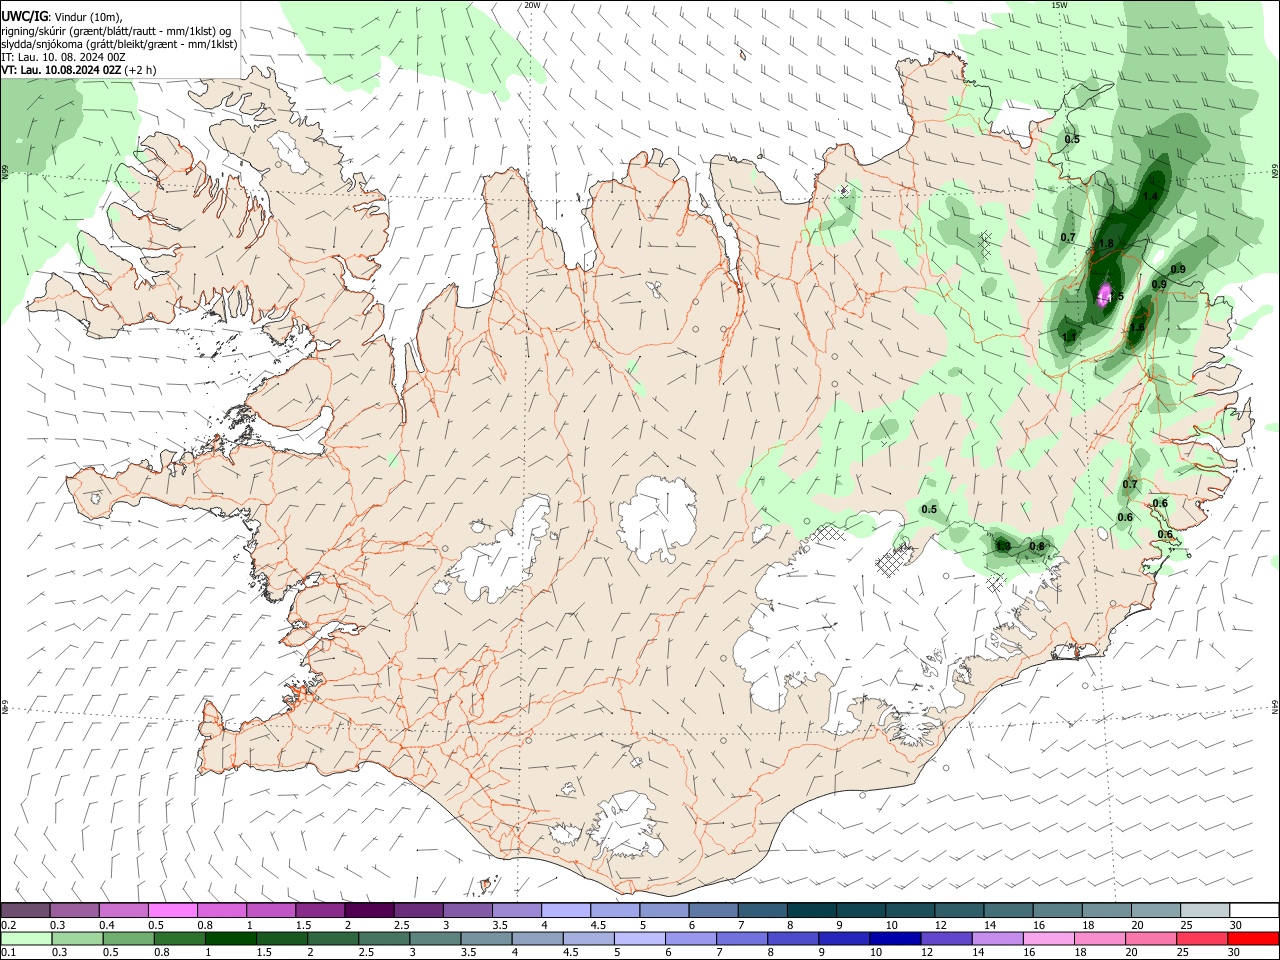This screenshot has height=960, width=1280.
Task: Click the pale green 0.1–0.3 rain swatch
Action: (x=26, y=939)
